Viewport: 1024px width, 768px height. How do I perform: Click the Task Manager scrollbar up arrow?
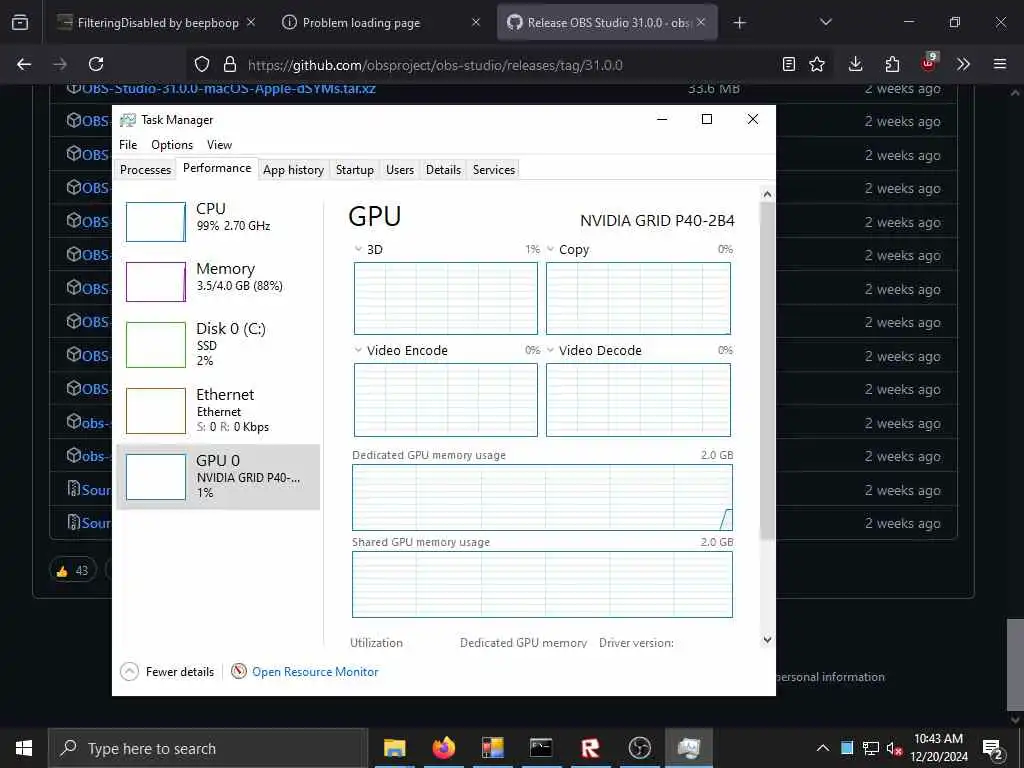pos(767,194)
